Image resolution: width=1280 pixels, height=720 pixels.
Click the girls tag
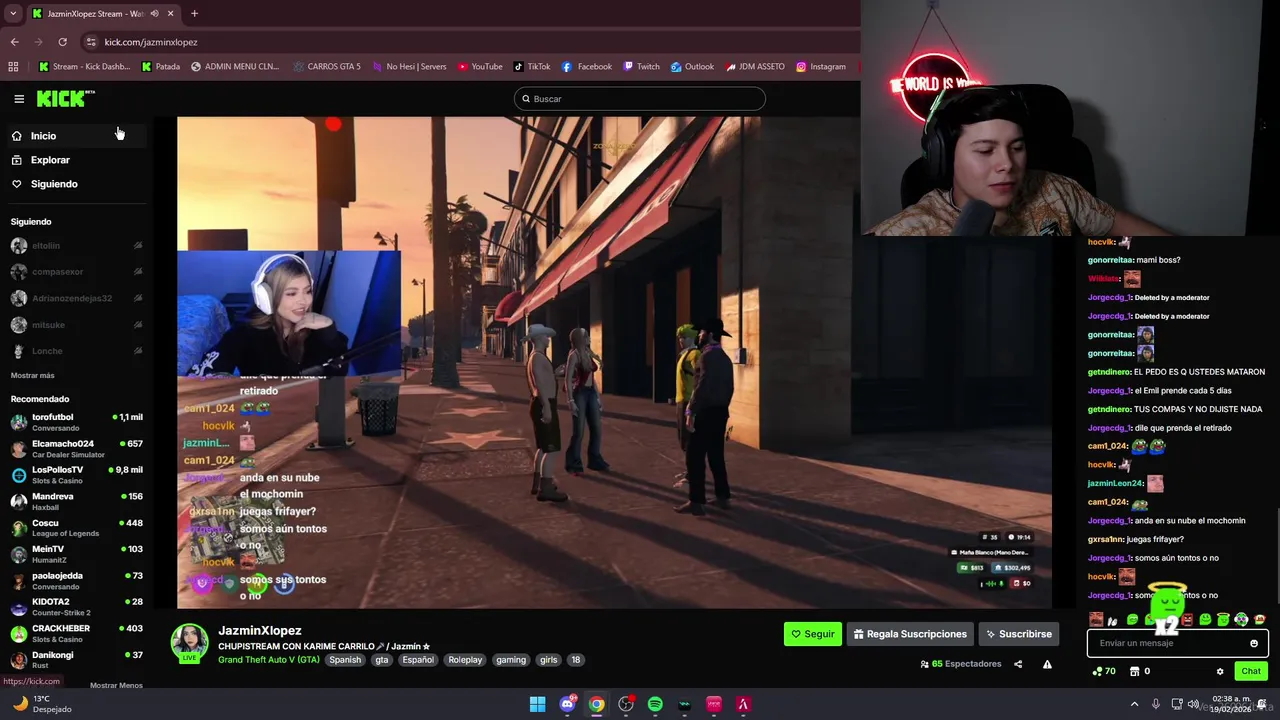[548, 660]
